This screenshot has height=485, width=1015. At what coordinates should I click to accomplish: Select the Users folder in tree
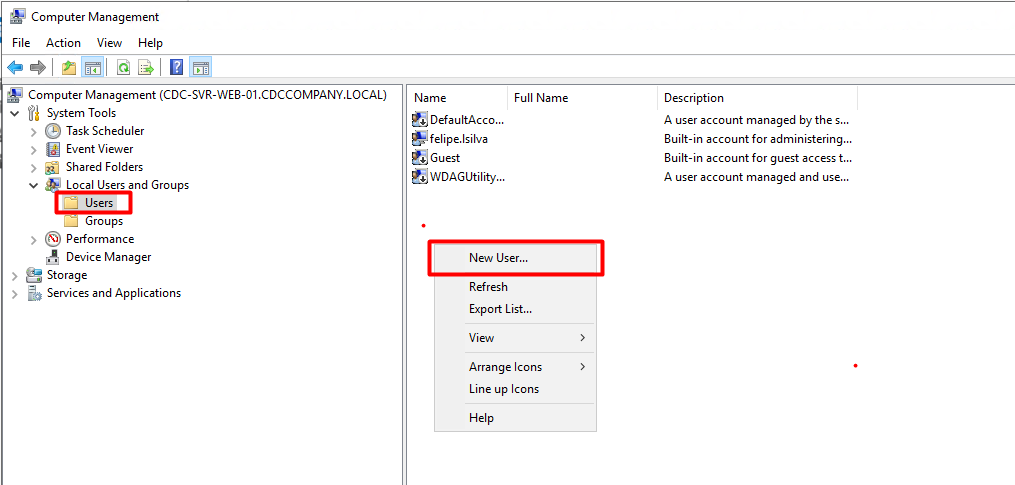(99, 203)
